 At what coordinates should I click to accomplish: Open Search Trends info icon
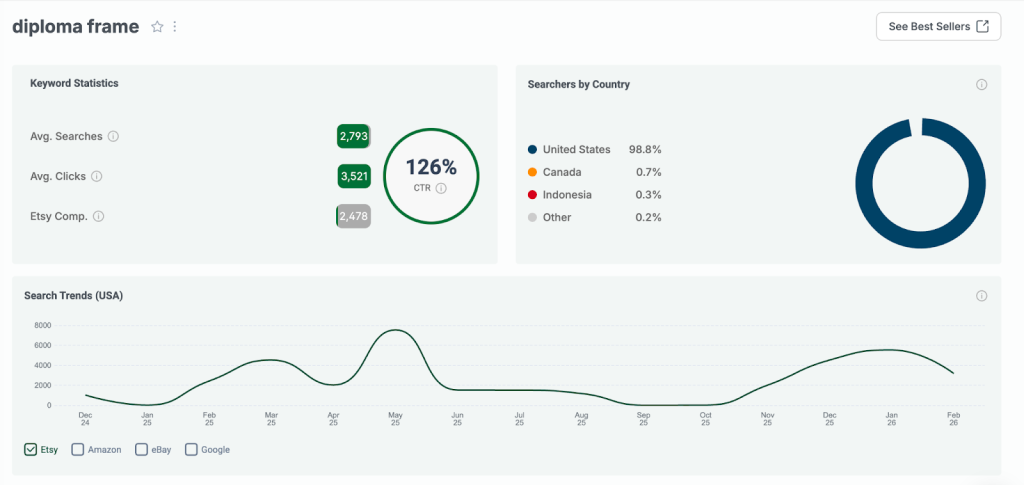coord(981,296)
